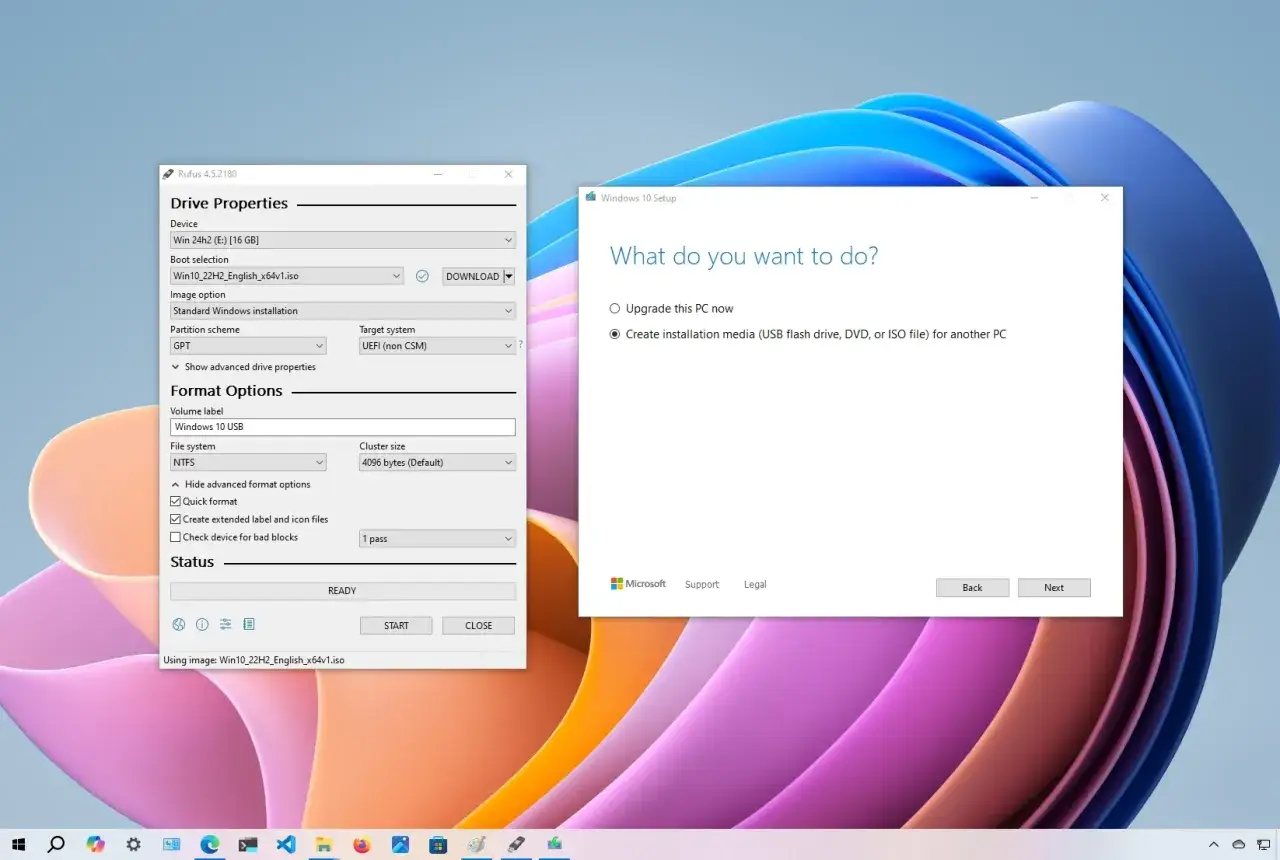The height and width of the screenshot is (860, 1280).
Task: Open OneDrive cloud tray icon
Action: pos(1238,844)
